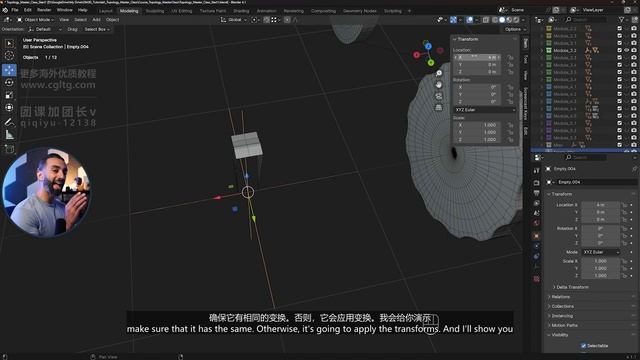Open the Output properties tab icon

click(x=536, y=193)
